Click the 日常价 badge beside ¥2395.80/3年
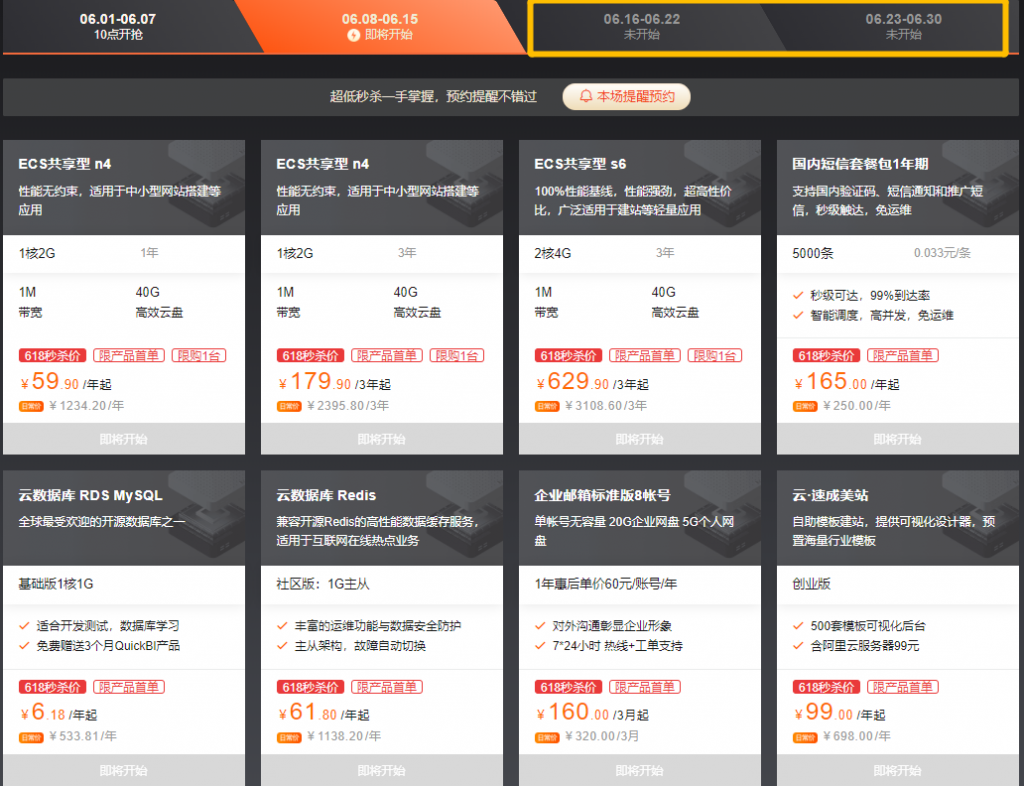This screenshot has width=1024, height=786. pyautogui.click(x=289, y=406)
